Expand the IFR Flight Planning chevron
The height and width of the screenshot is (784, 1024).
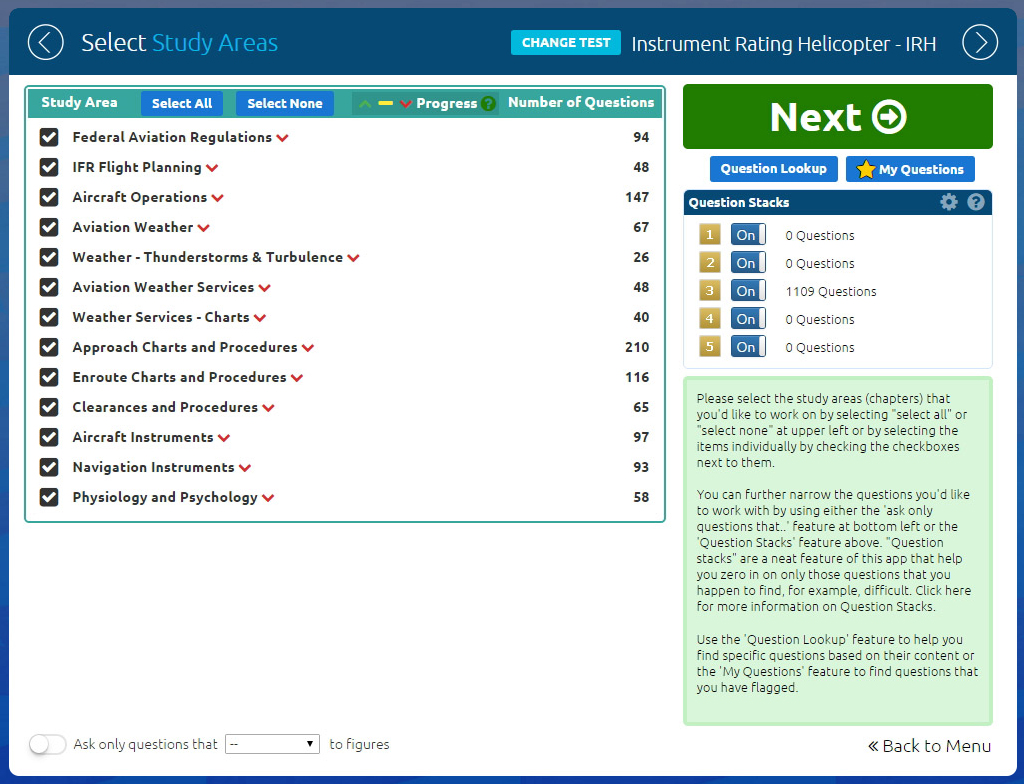coord(212,168)
